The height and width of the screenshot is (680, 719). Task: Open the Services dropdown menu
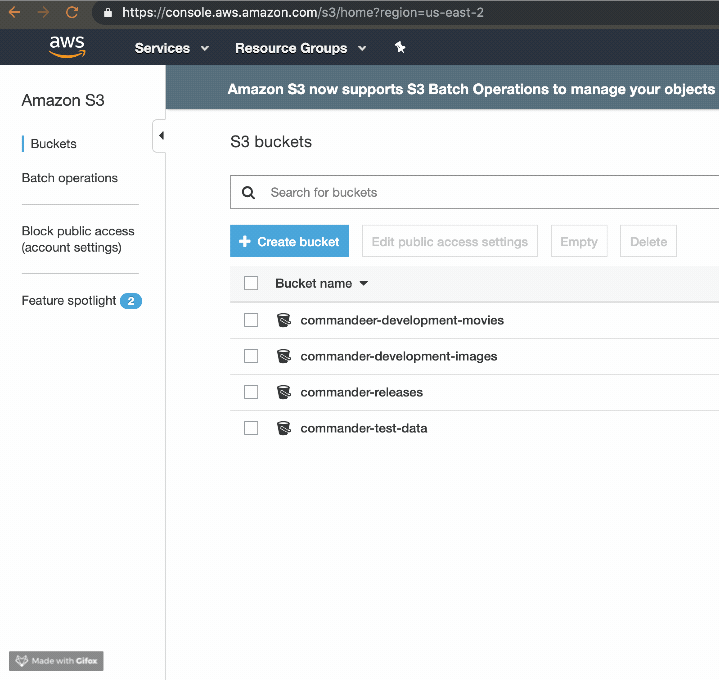[171, 48]
